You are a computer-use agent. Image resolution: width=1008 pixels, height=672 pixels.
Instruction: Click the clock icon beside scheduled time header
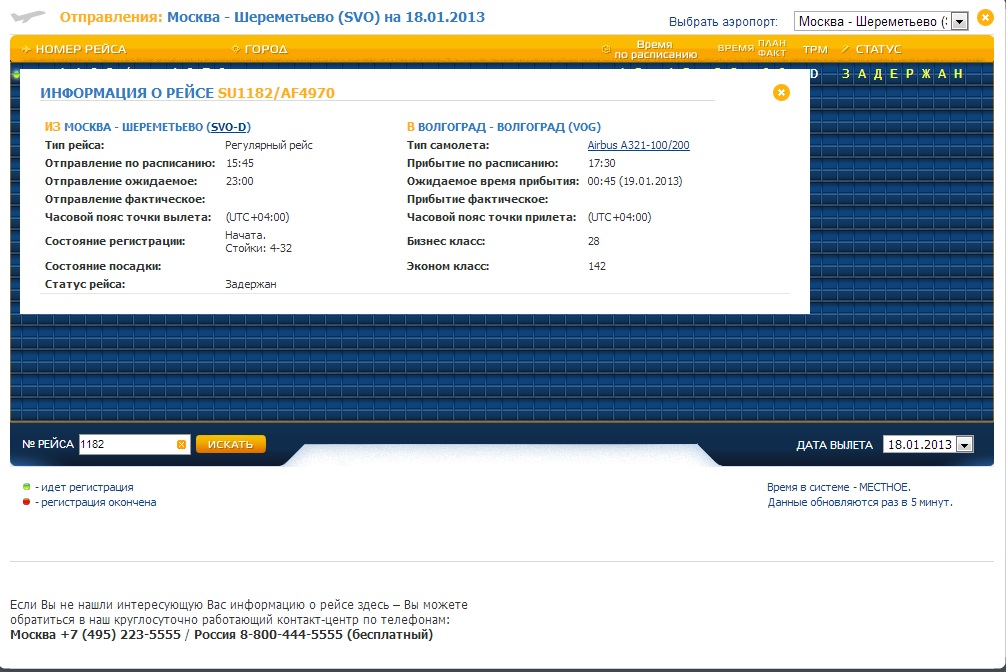click(606, 49)
